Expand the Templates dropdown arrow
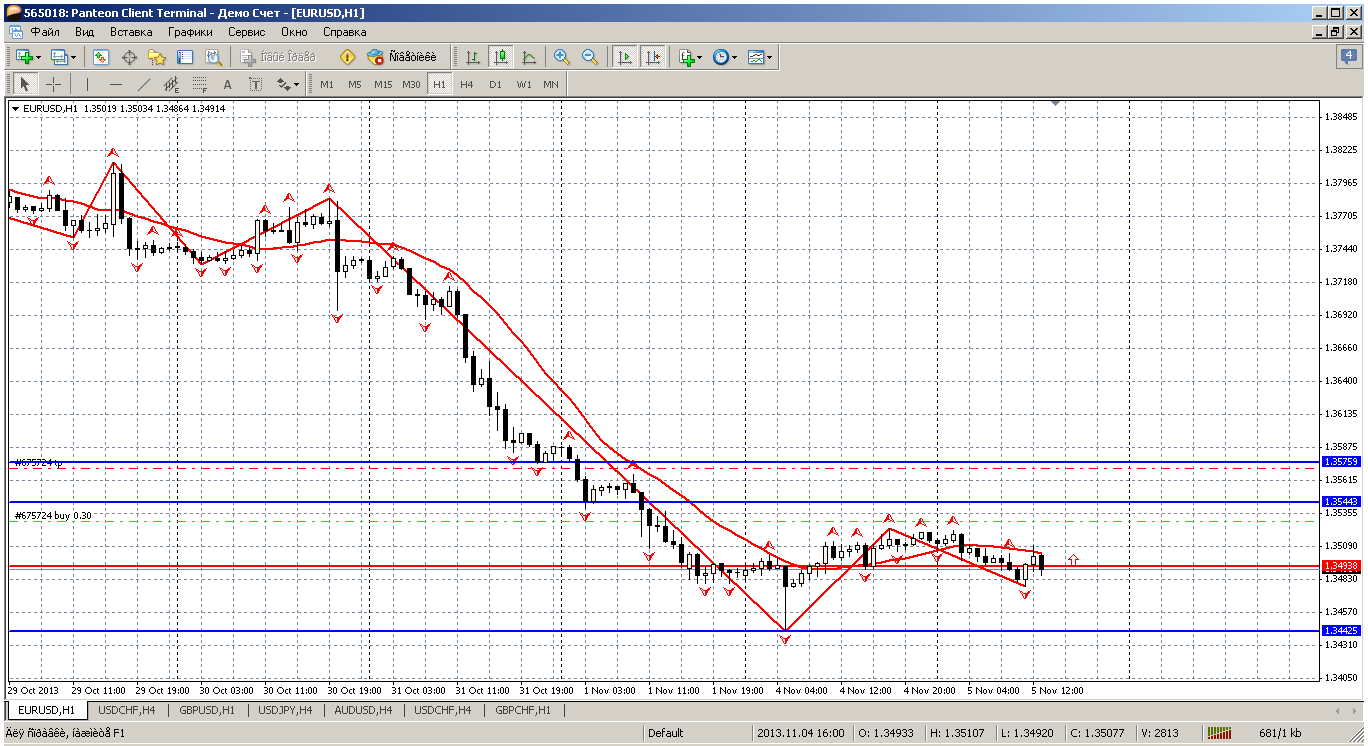 769,58
